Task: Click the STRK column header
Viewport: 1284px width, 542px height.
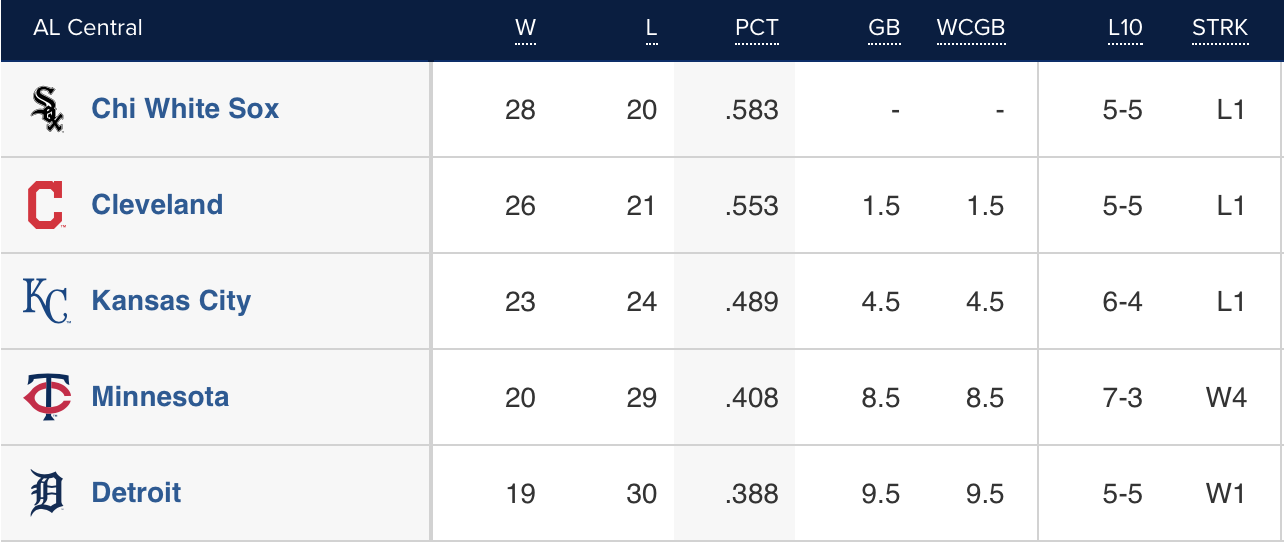Action: coord(1220,28)
